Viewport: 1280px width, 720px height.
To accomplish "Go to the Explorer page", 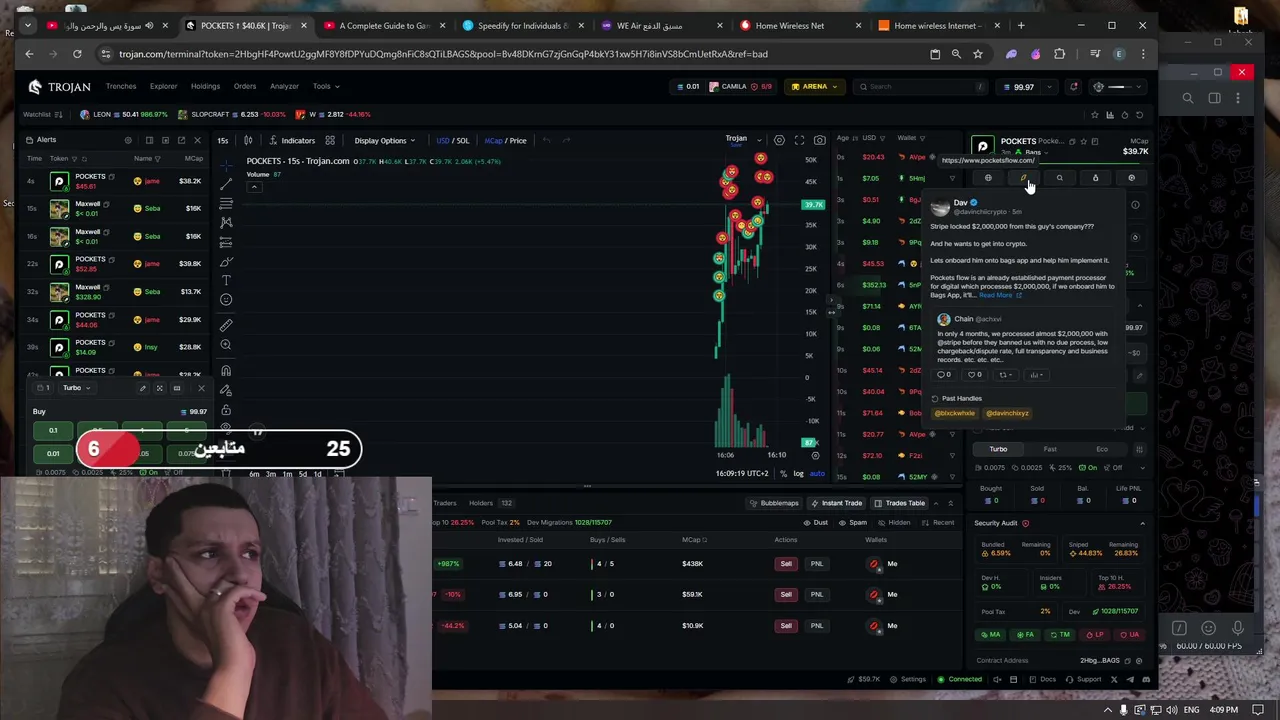I will 163,86.
